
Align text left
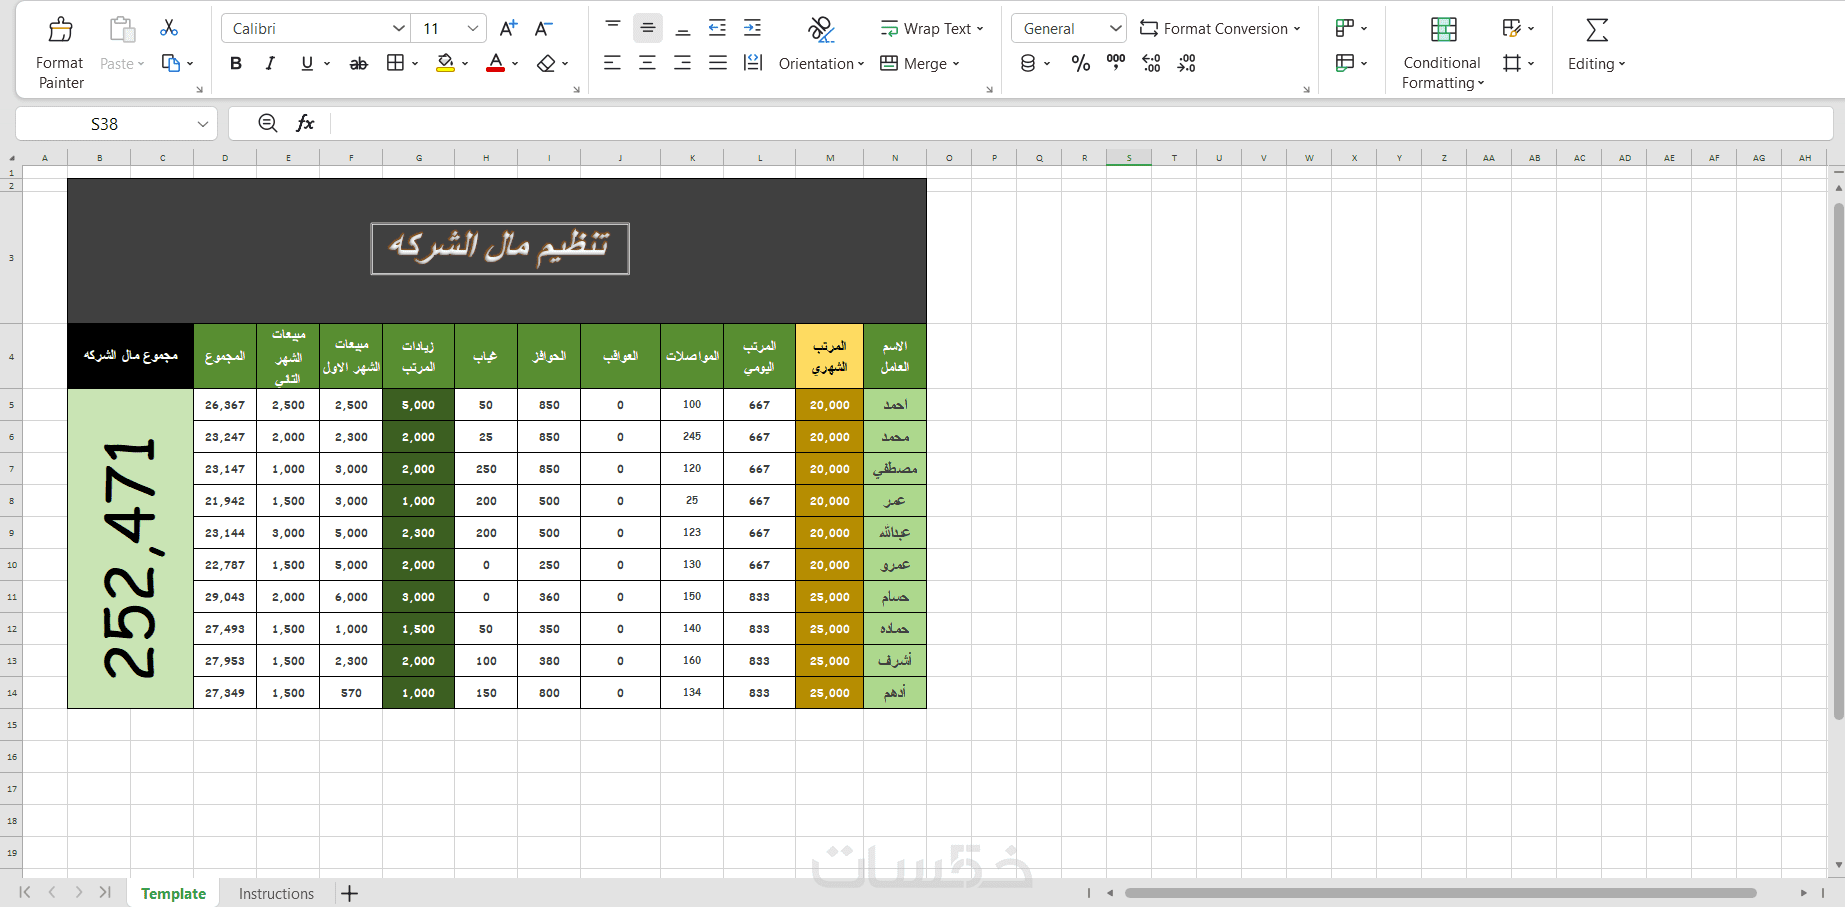[x=613, y=63]
